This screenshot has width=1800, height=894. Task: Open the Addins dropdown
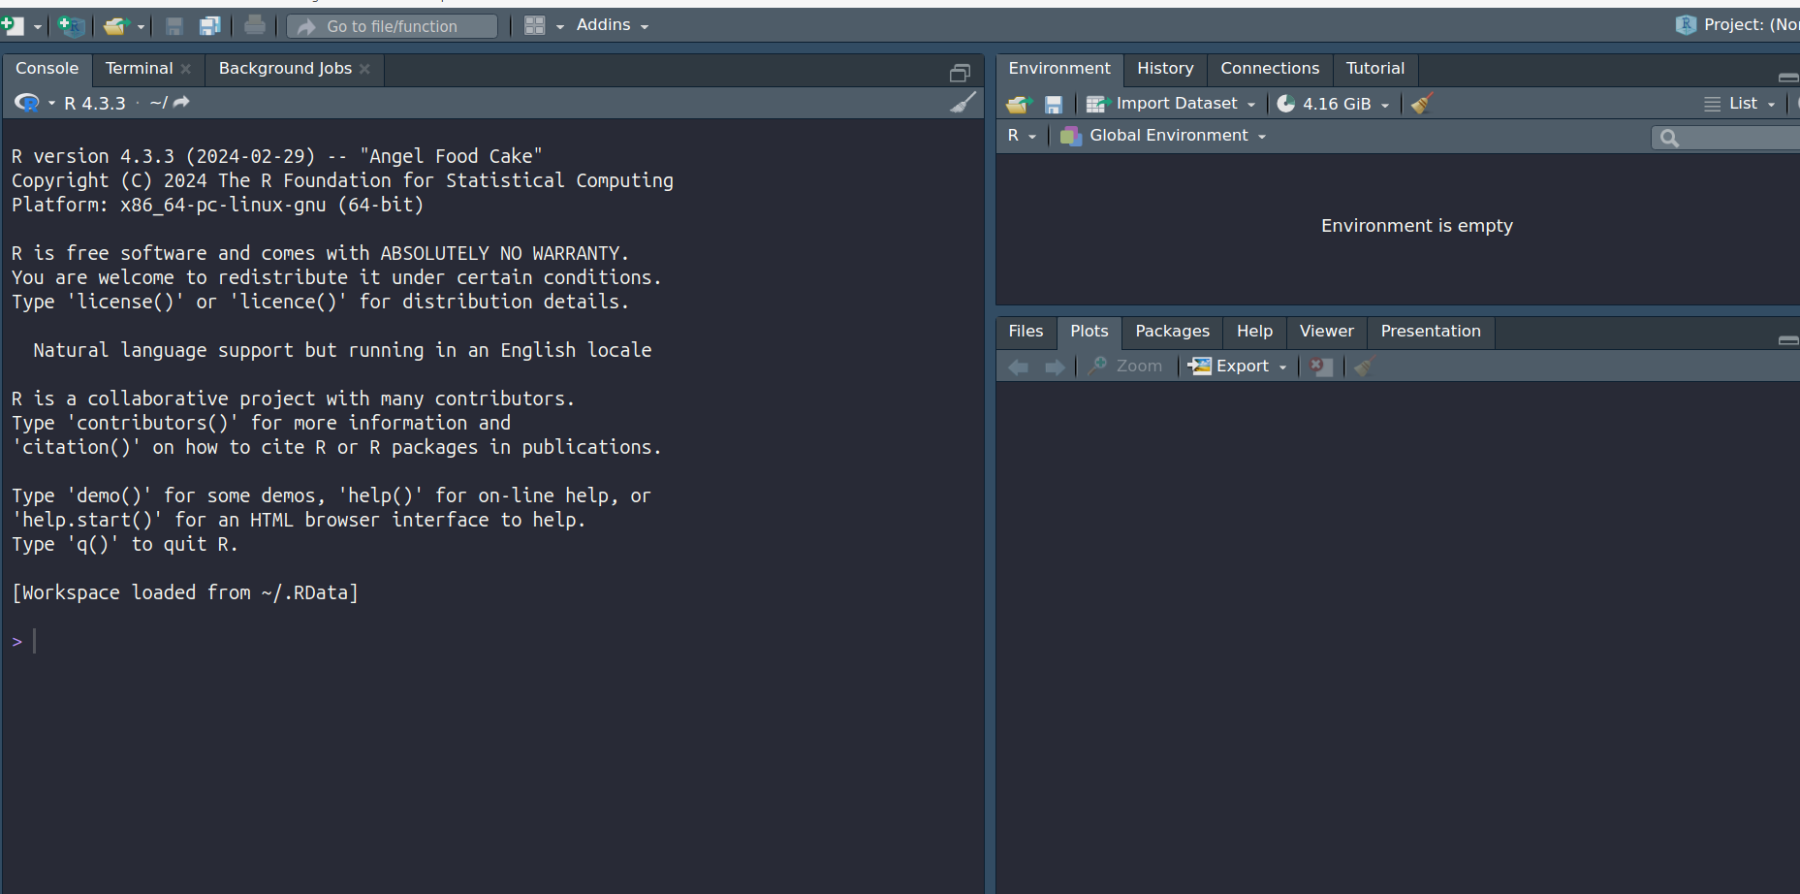[612, 25]
